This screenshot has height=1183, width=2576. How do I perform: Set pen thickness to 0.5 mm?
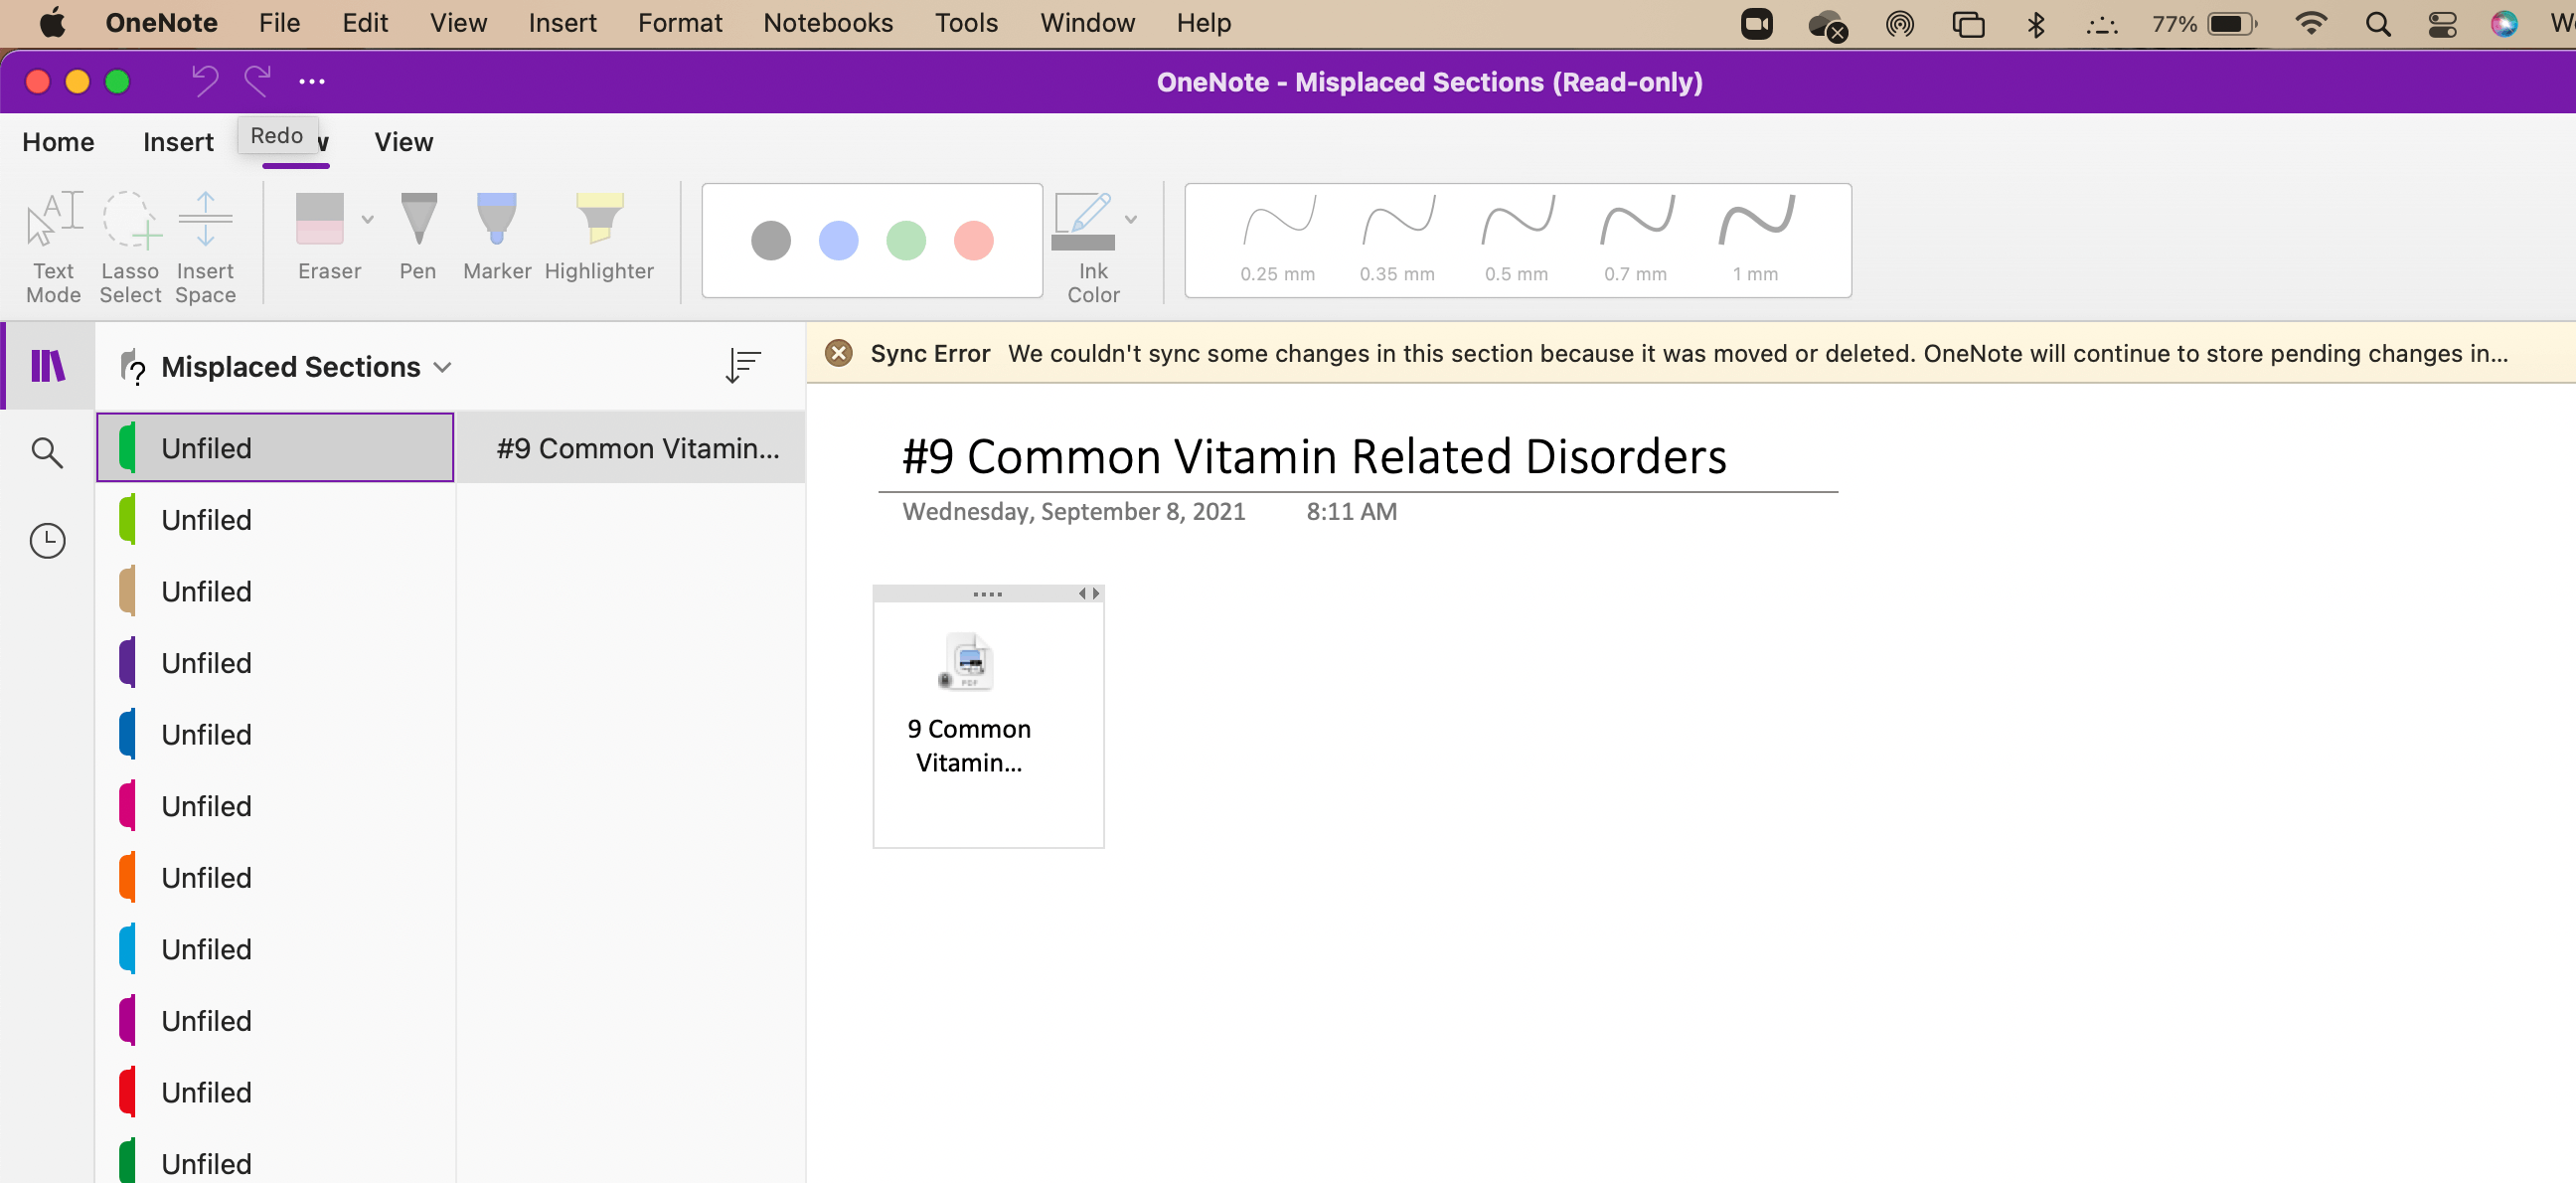(x=1516, y=240)
